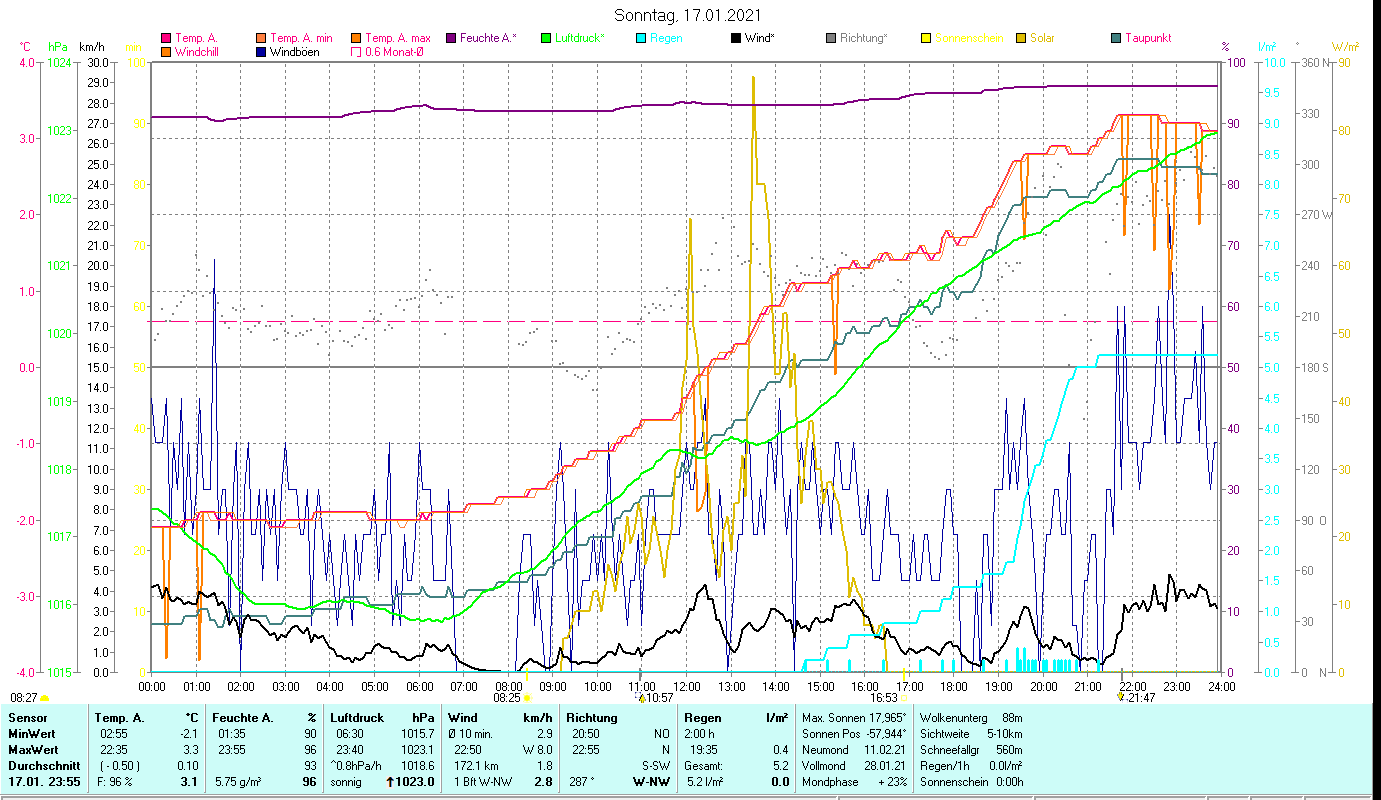Click the 17.01. 23:55 timestamp
The height and width of the screenshot is (800, 1381).
45,782
